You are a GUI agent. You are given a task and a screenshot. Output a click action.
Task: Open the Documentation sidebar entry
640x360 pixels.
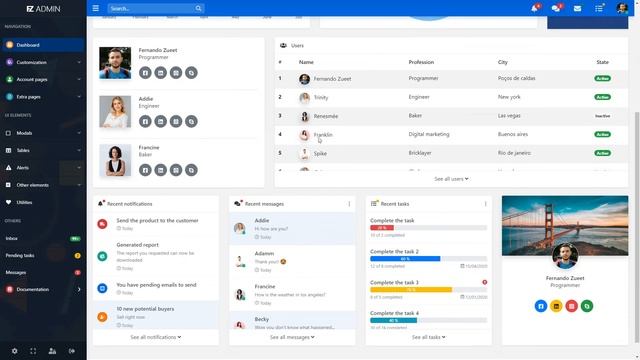pyautogui.click(x=43, y=289)
